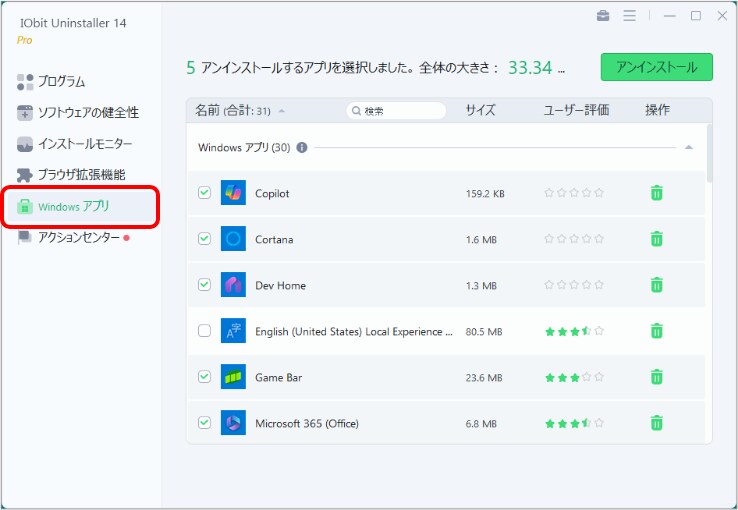This screenshot has height=510, width=738.
Task: Sort by 名前 column arrow
Action: pyautogui.click(x=281, y=112)
